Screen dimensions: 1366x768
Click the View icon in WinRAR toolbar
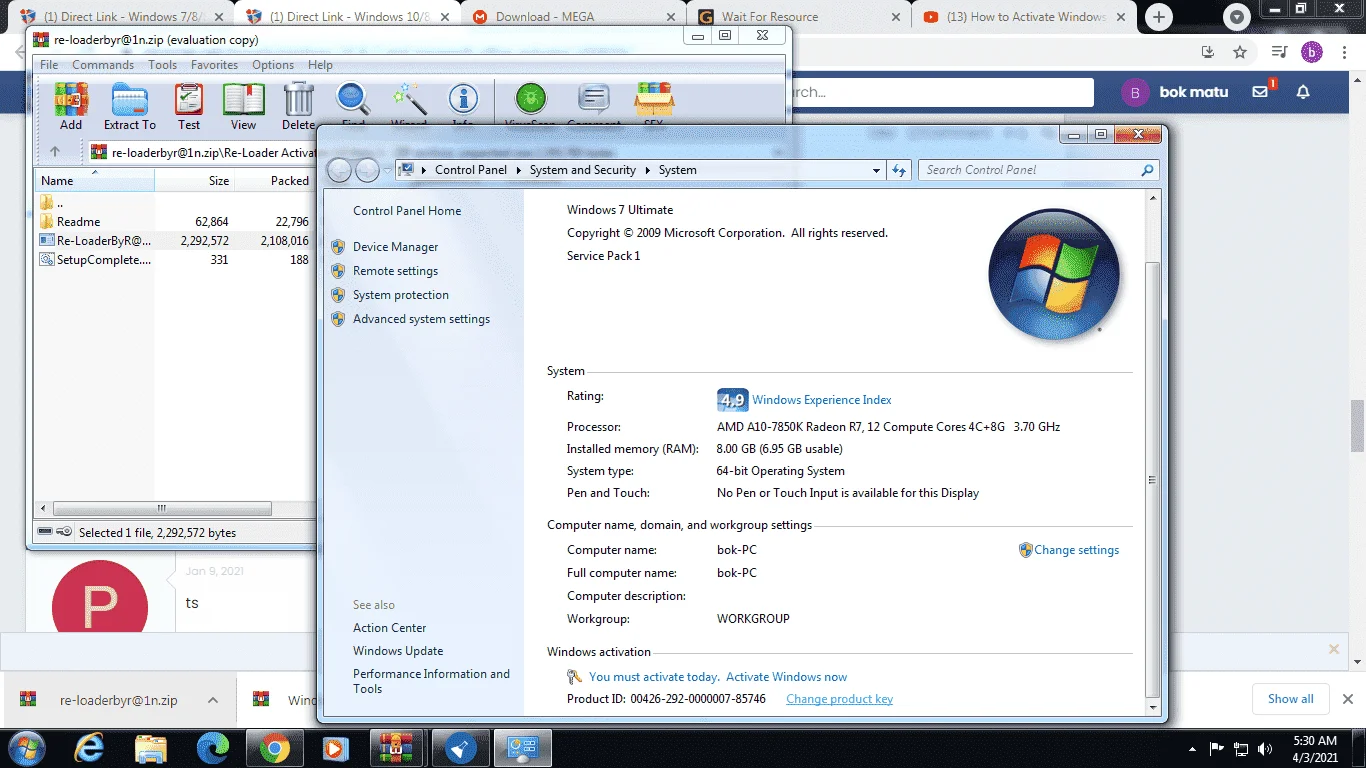point(244,106)
